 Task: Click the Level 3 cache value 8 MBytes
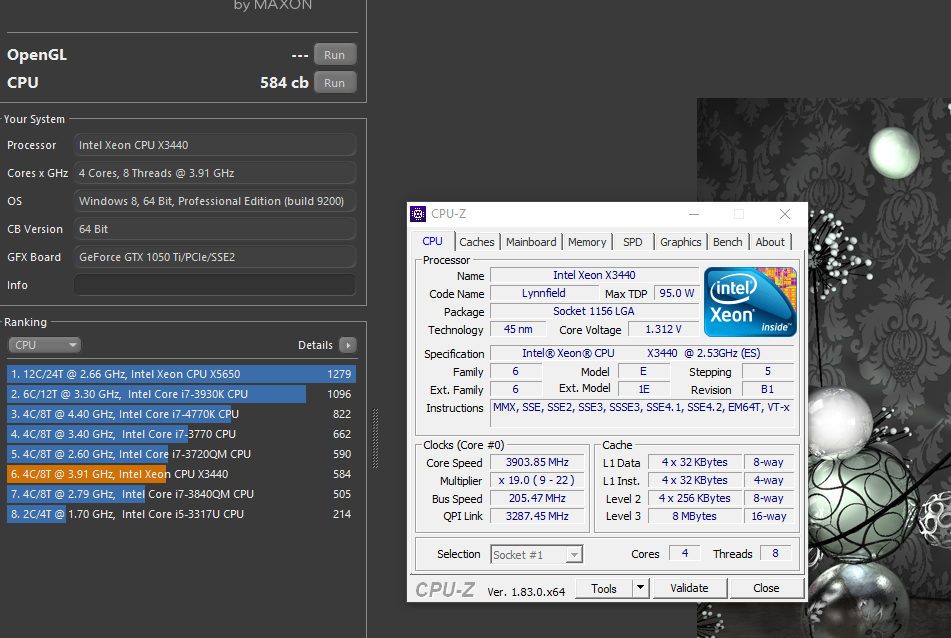(695, 517)
